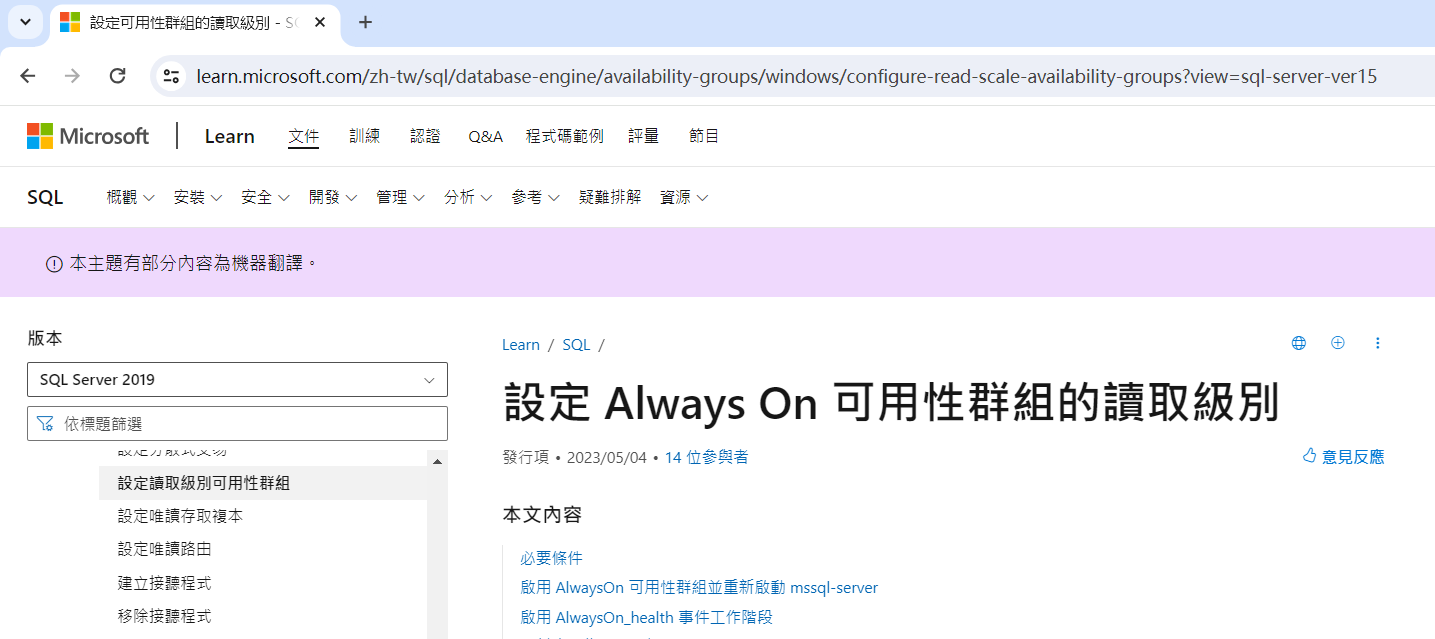Click the SQL product title link
This screenshot has height=639, width=1435.
[x=45, y=198]
